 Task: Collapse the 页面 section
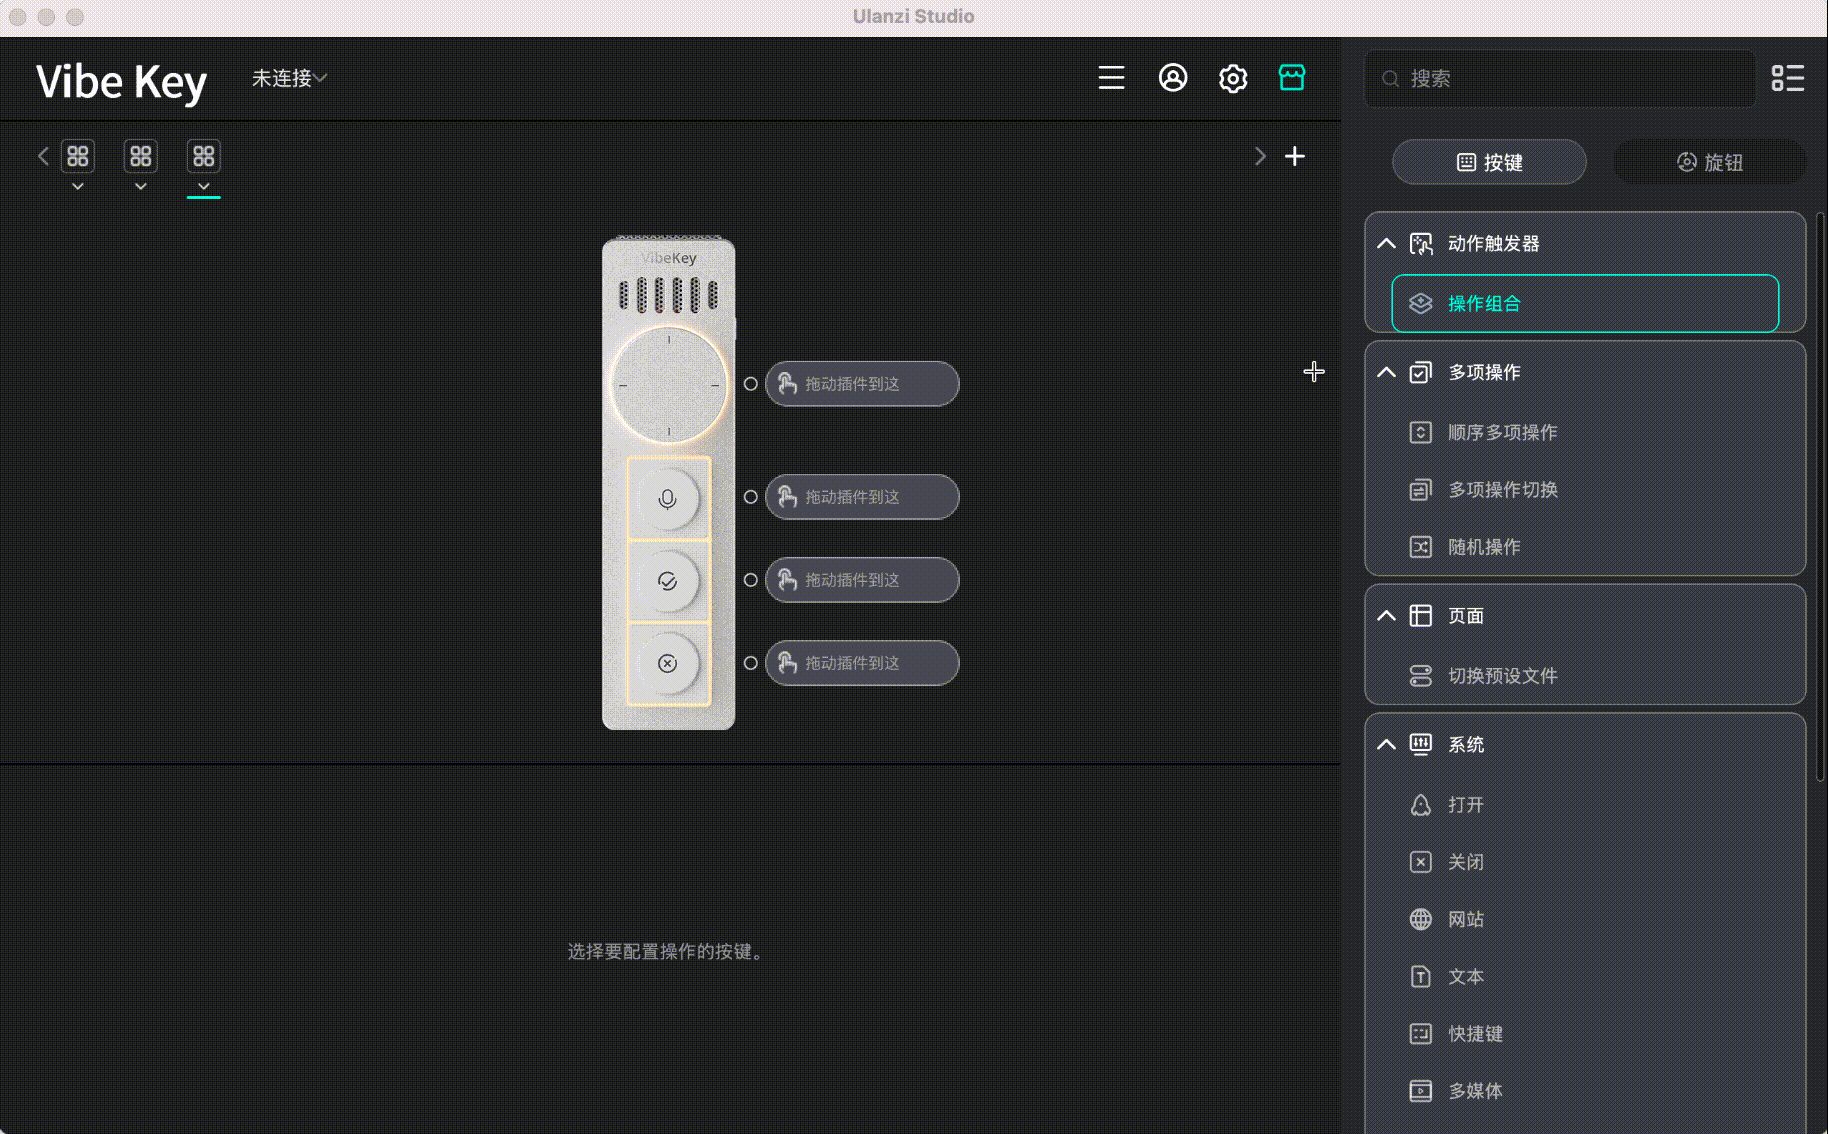coord(1386,616)
